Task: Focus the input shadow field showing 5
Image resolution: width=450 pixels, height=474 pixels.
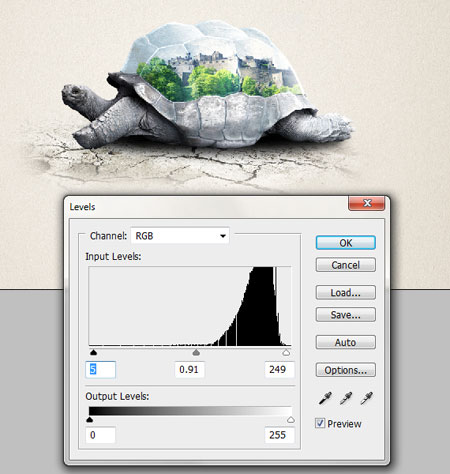Action: pyautogui.click(x=101, y=370)
